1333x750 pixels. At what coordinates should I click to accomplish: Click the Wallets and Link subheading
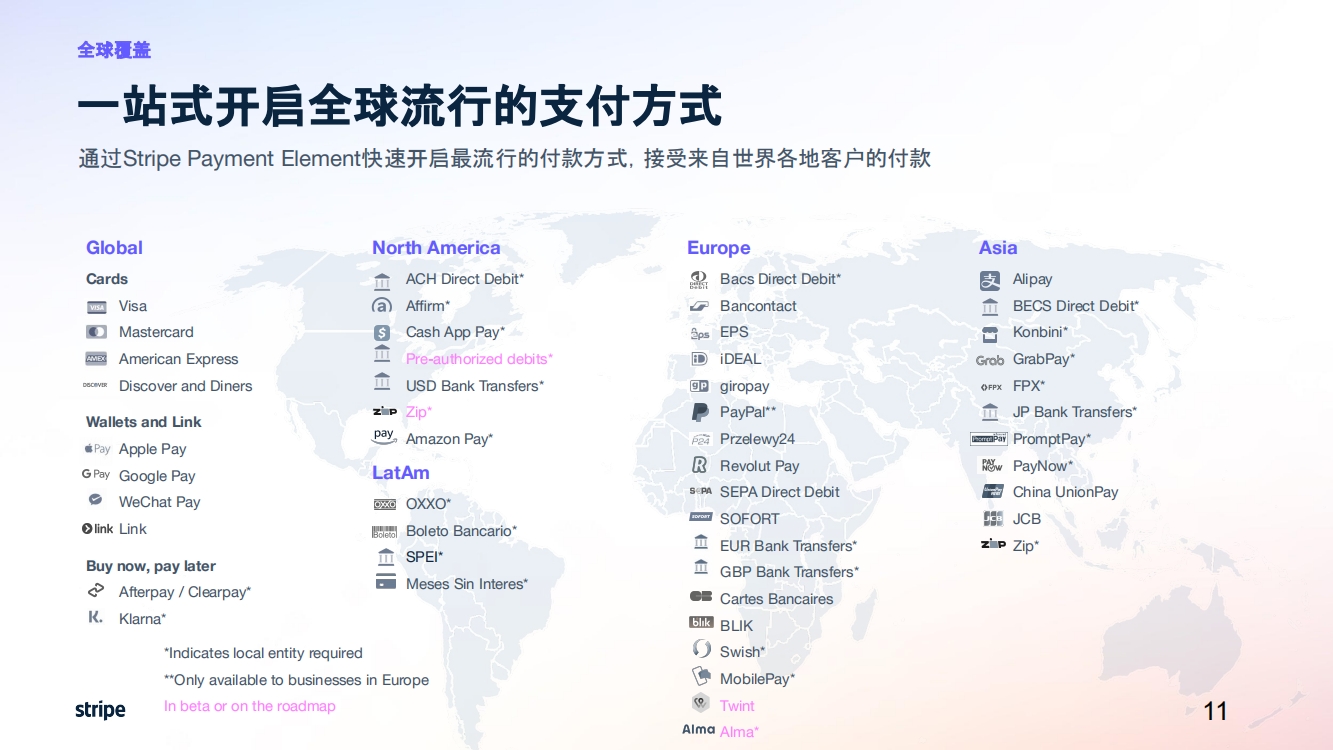144,422
